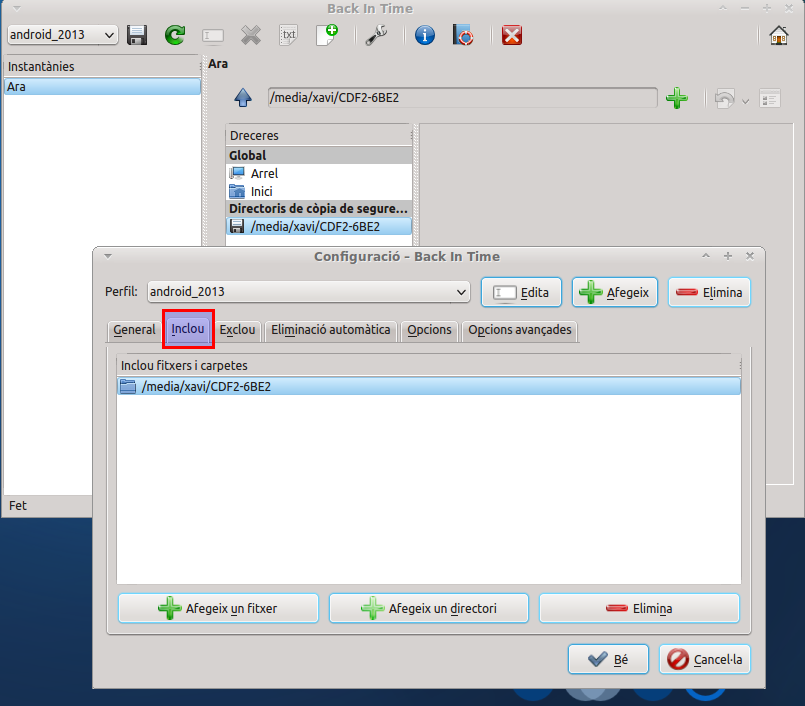Click the save snapshot floppy disk icon
This screenshot has height=706, width=805.
(138, 35)
